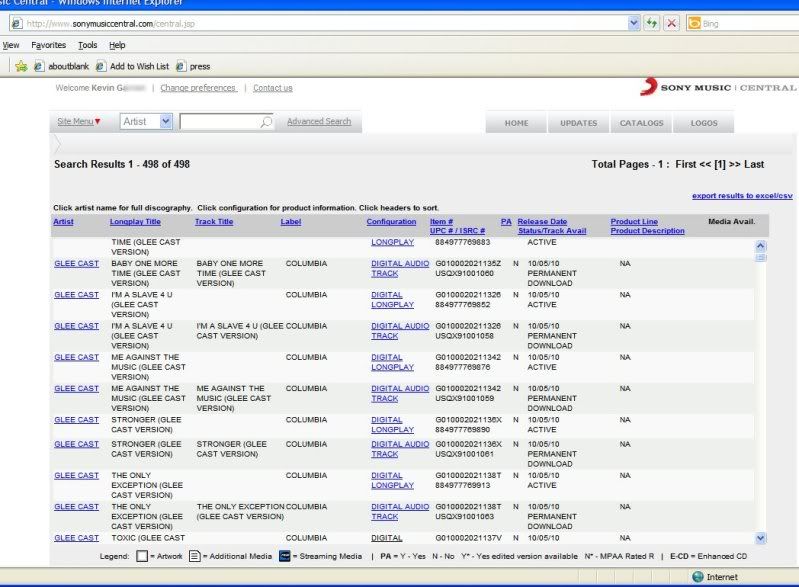Open DIGITAL LONGPLAY for UPC 884977769913
Image resolution: width=799 pixels, height=587 pixels.
[392, 481]
